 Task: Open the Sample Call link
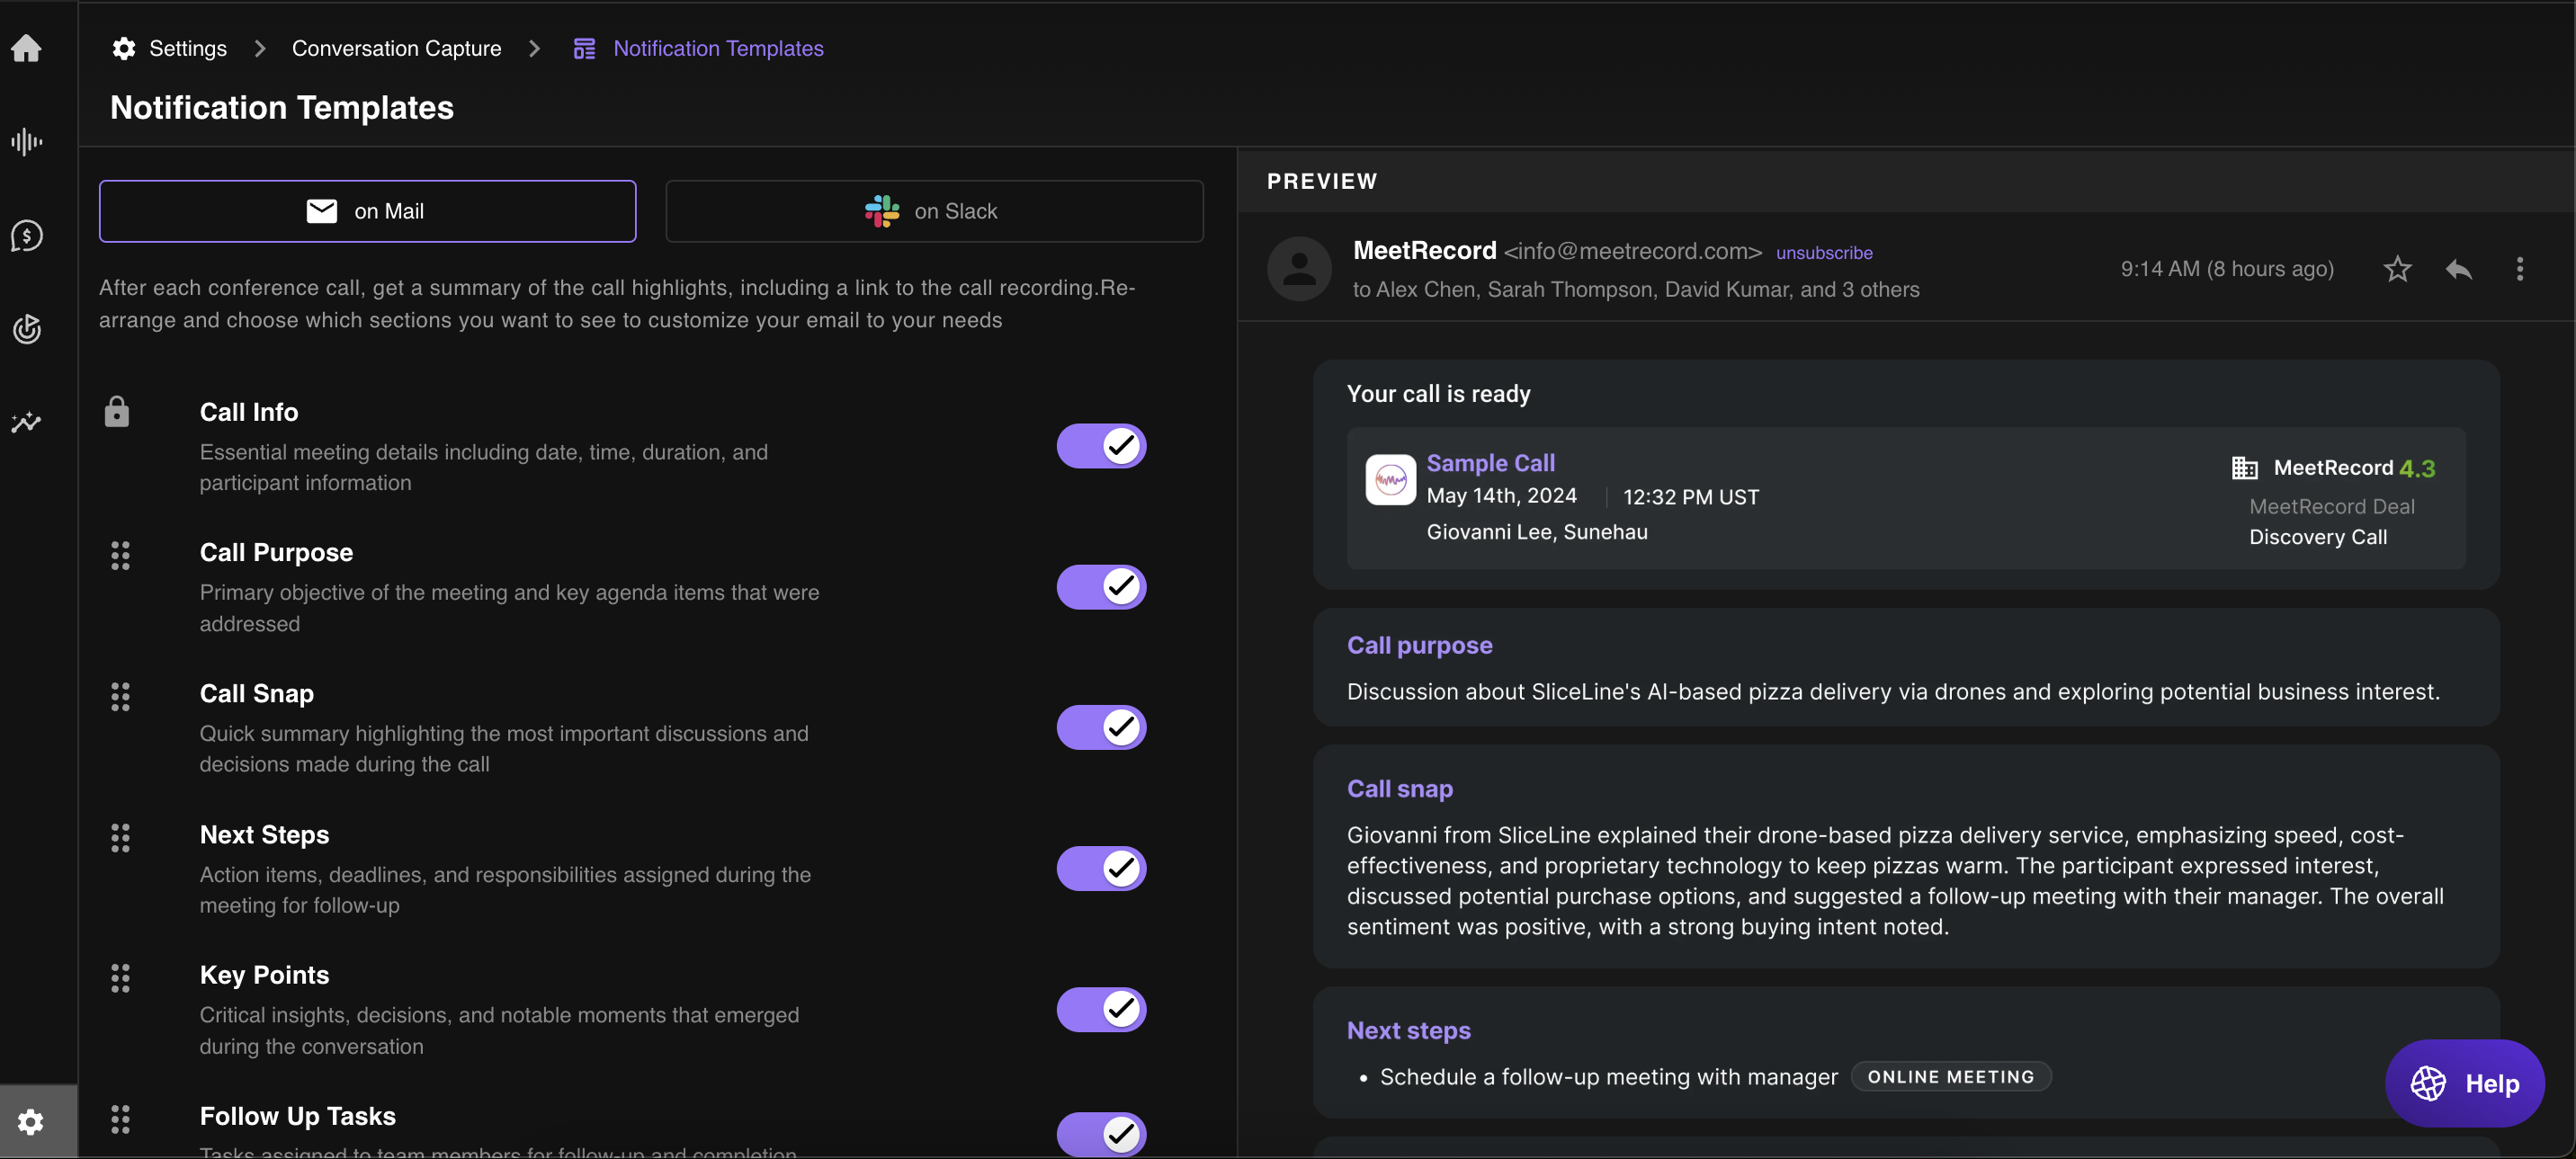[1490, 463]
